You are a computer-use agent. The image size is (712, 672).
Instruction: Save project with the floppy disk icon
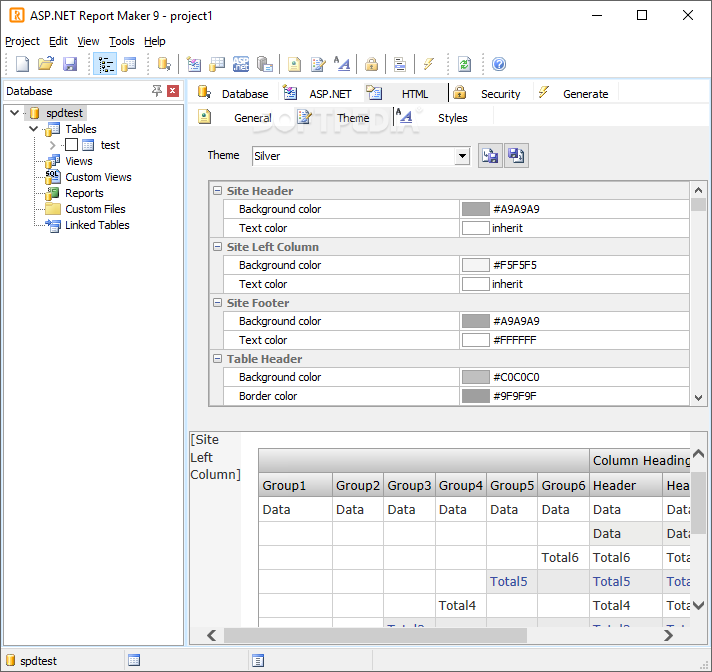(x=69, y=64)
